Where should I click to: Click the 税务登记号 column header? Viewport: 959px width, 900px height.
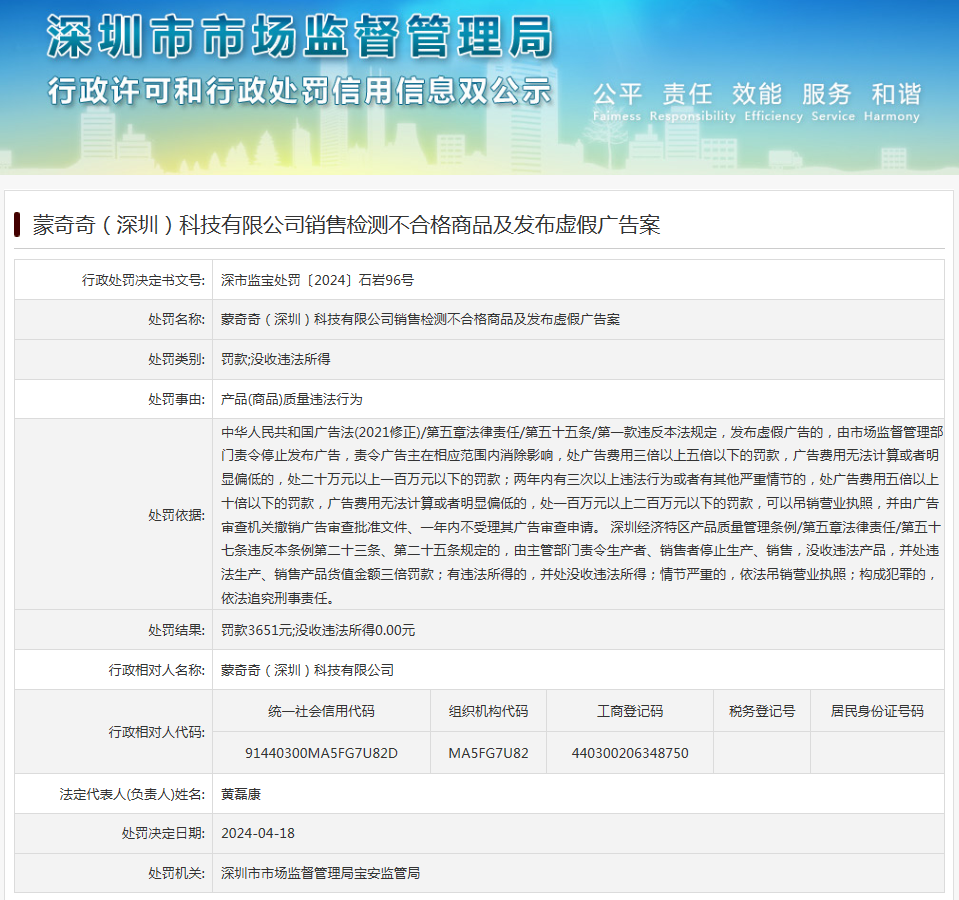[762, 711]
